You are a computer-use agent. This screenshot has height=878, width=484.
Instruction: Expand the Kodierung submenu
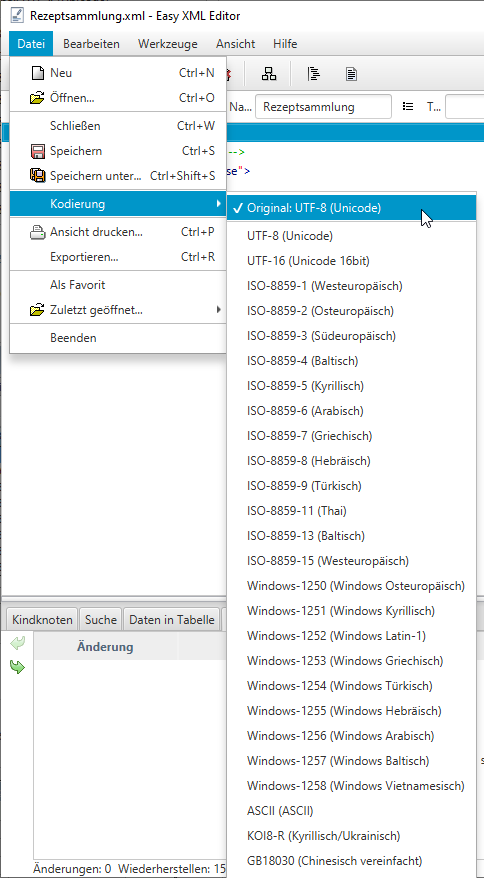click(118, 204)
